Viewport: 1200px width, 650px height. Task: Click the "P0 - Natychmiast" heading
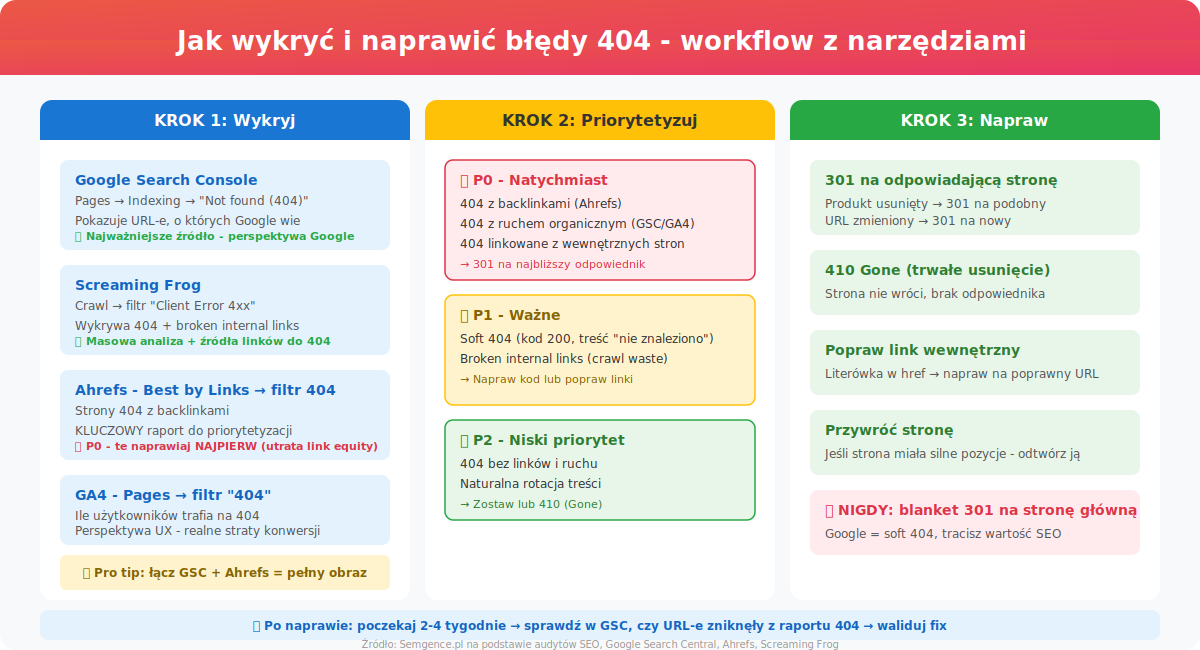534,180
